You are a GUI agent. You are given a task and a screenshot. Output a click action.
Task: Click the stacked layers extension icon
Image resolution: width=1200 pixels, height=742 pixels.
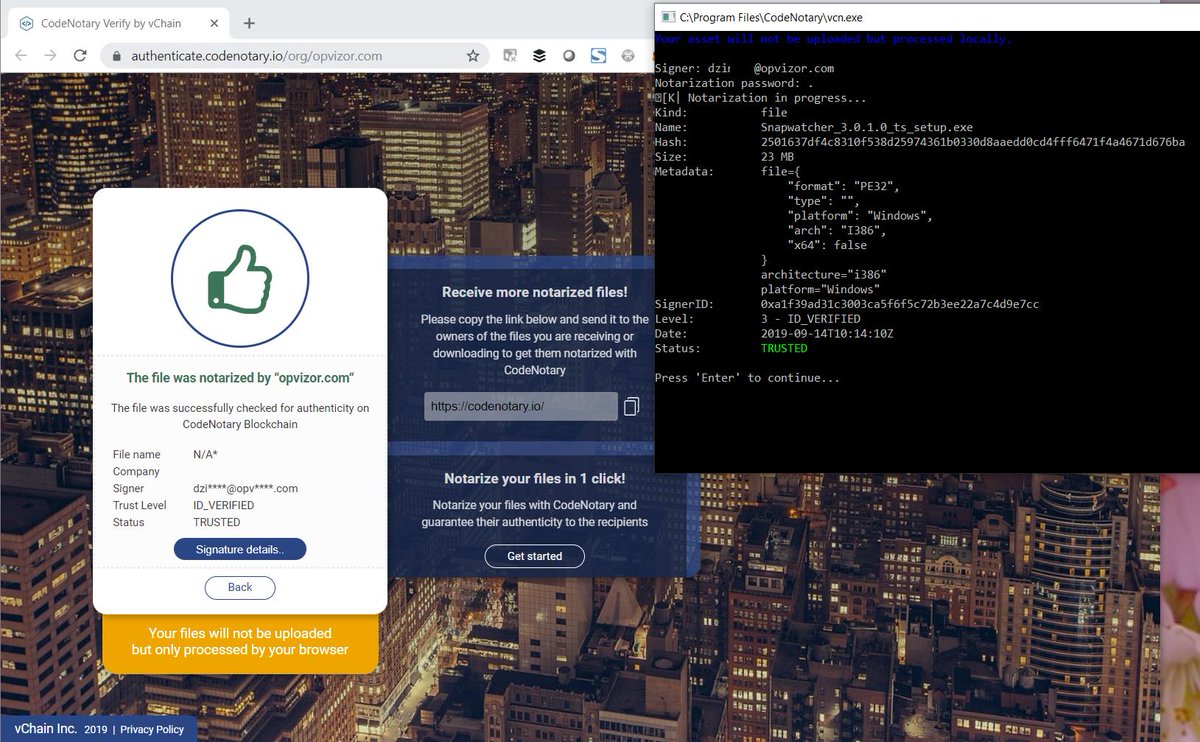pos(539,56)
